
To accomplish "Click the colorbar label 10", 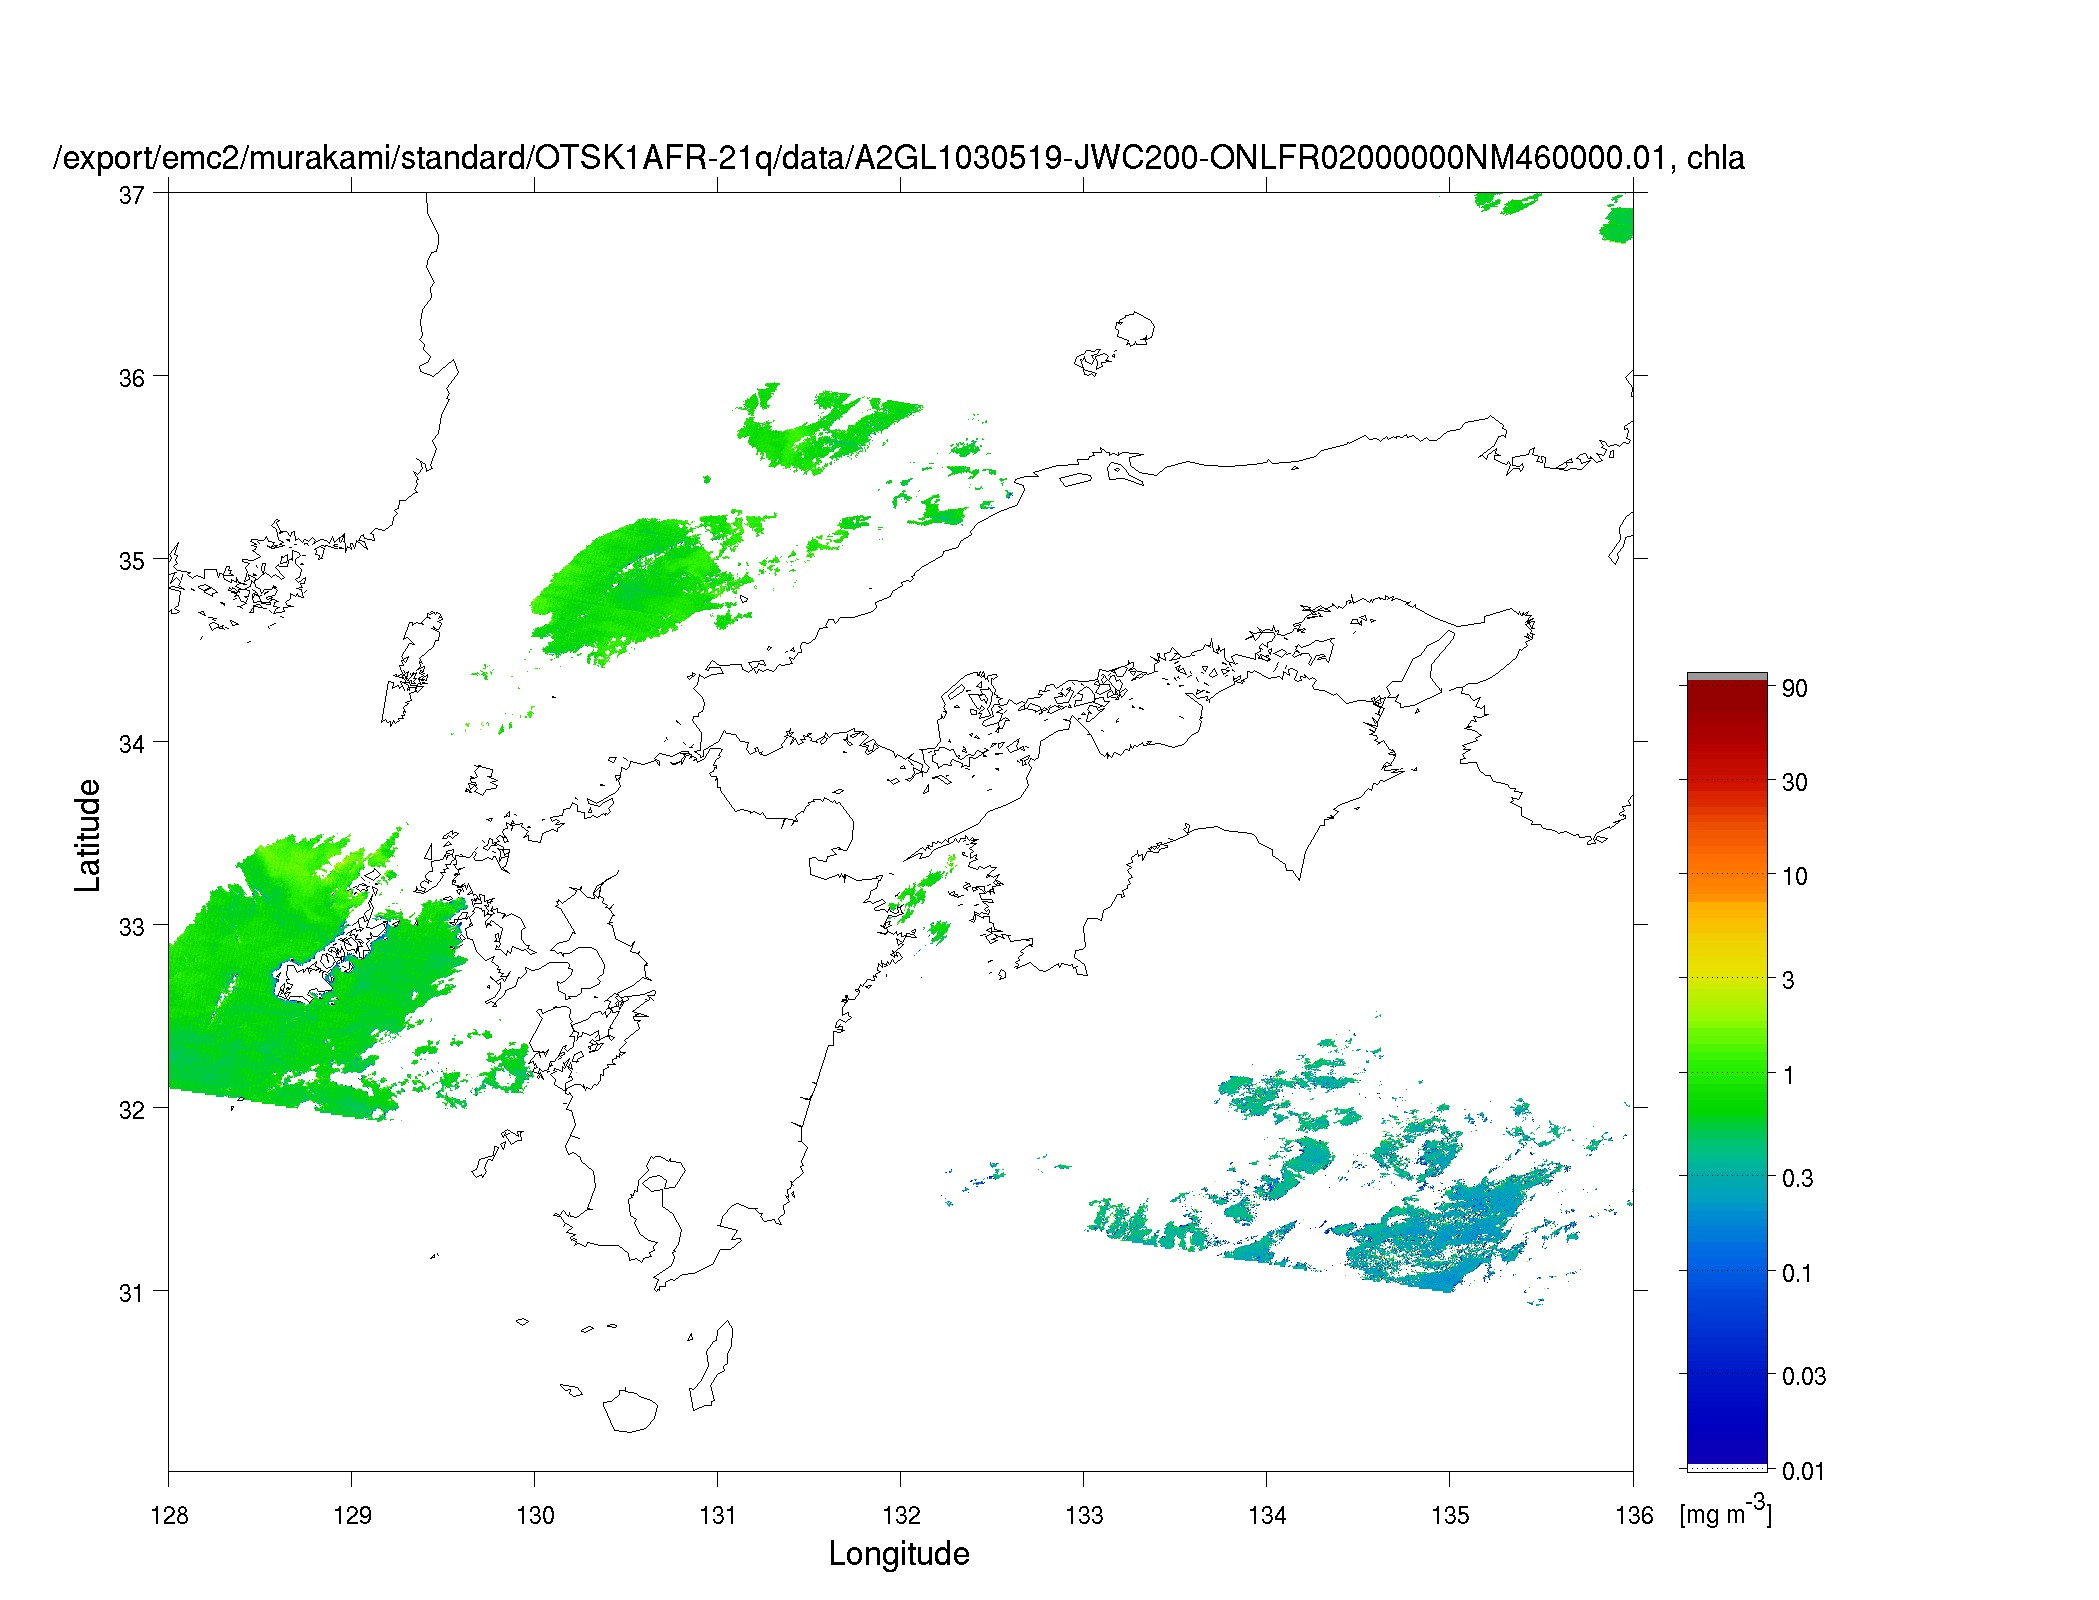I will click(1795, 876).
